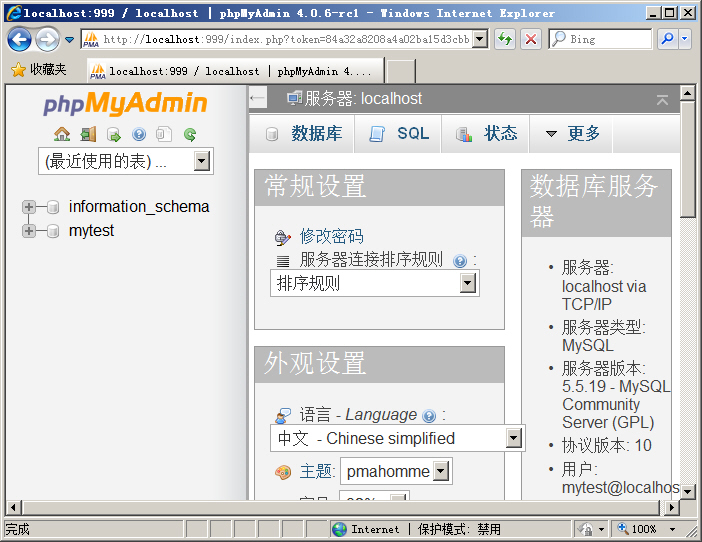Expand information_schema tree node
This screenshot has width=702, height=542.
pyautogui.click(x=29, y=207)
